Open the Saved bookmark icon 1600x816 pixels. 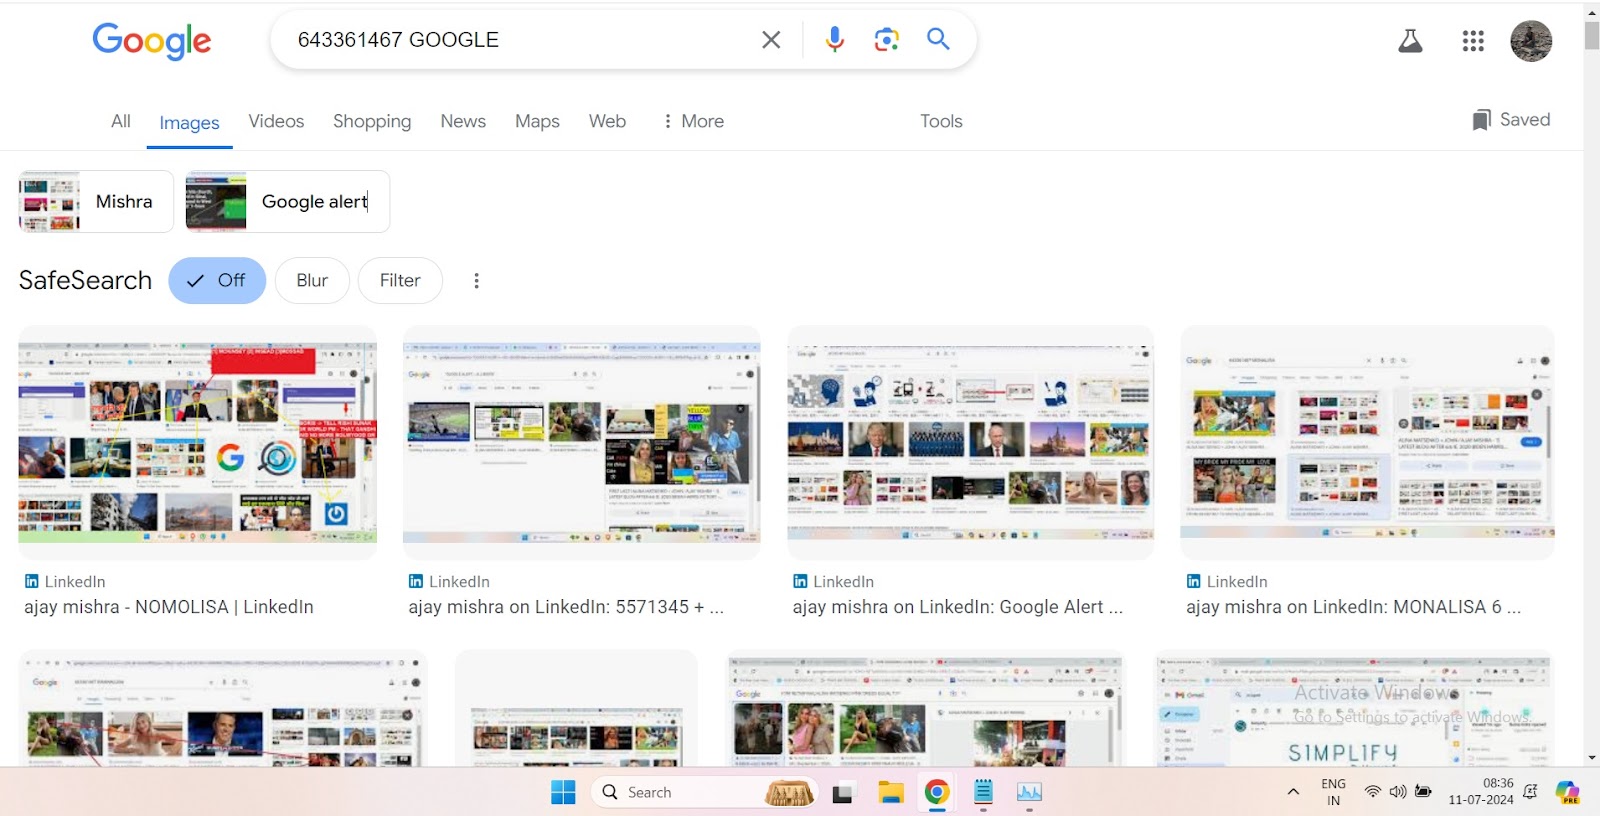tap(1481, 120)
